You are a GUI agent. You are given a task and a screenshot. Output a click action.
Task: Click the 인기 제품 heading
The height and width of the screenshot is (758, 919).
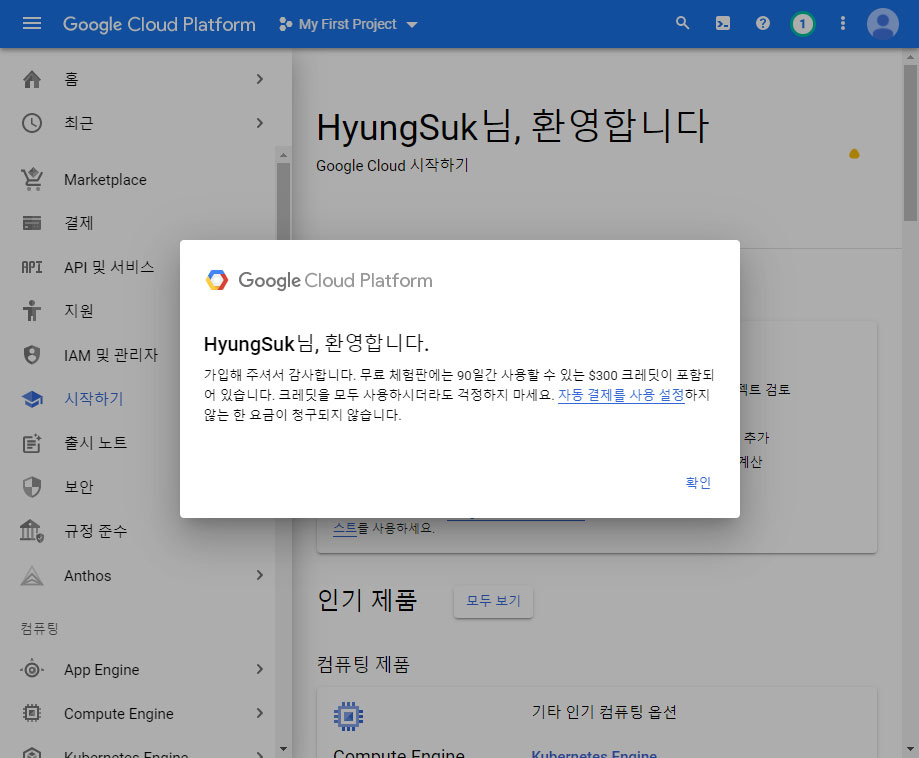pos(367,600)
